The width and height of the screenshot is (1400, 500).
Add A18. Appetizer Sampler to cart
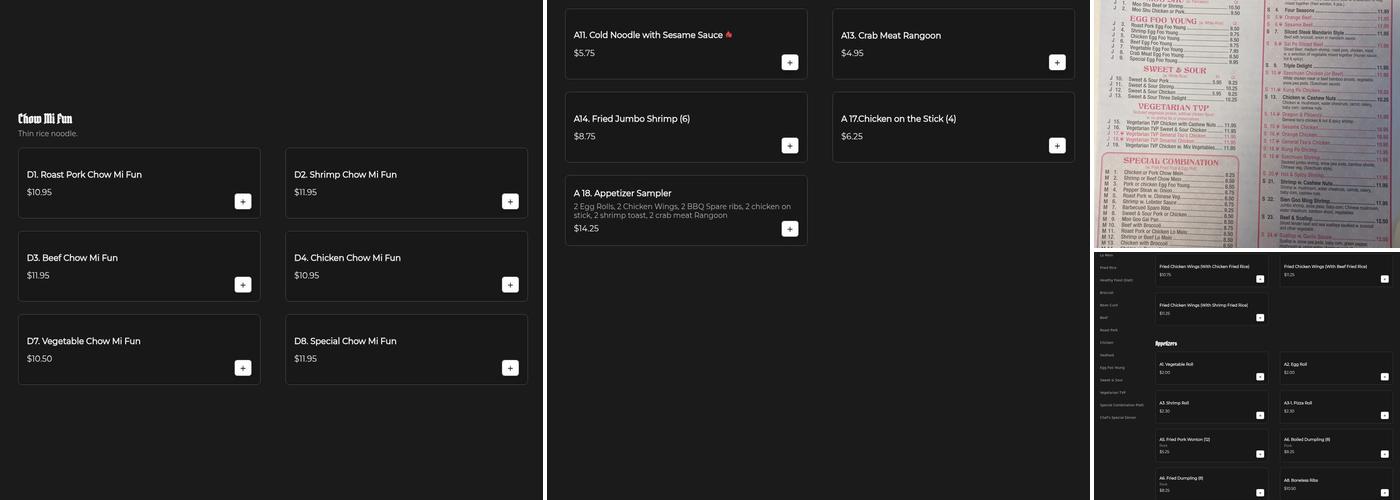coord(790,228)
